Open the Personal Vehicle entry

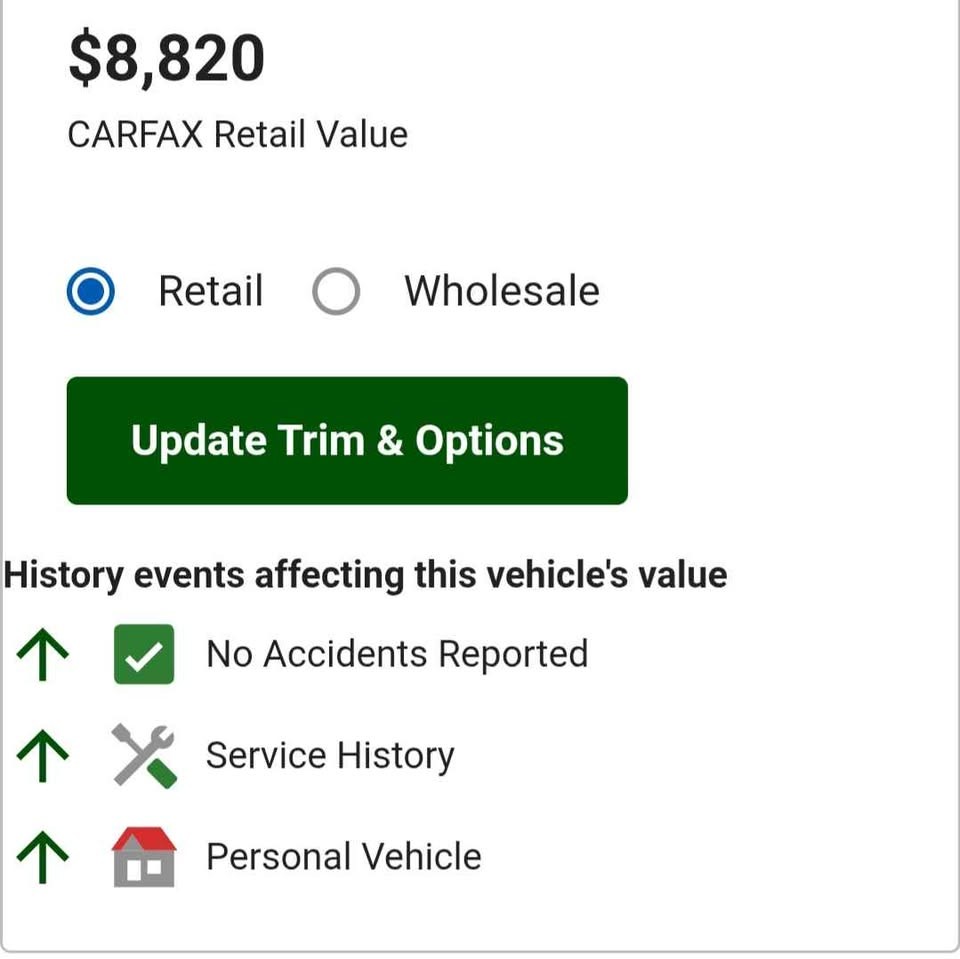[343, 856]
